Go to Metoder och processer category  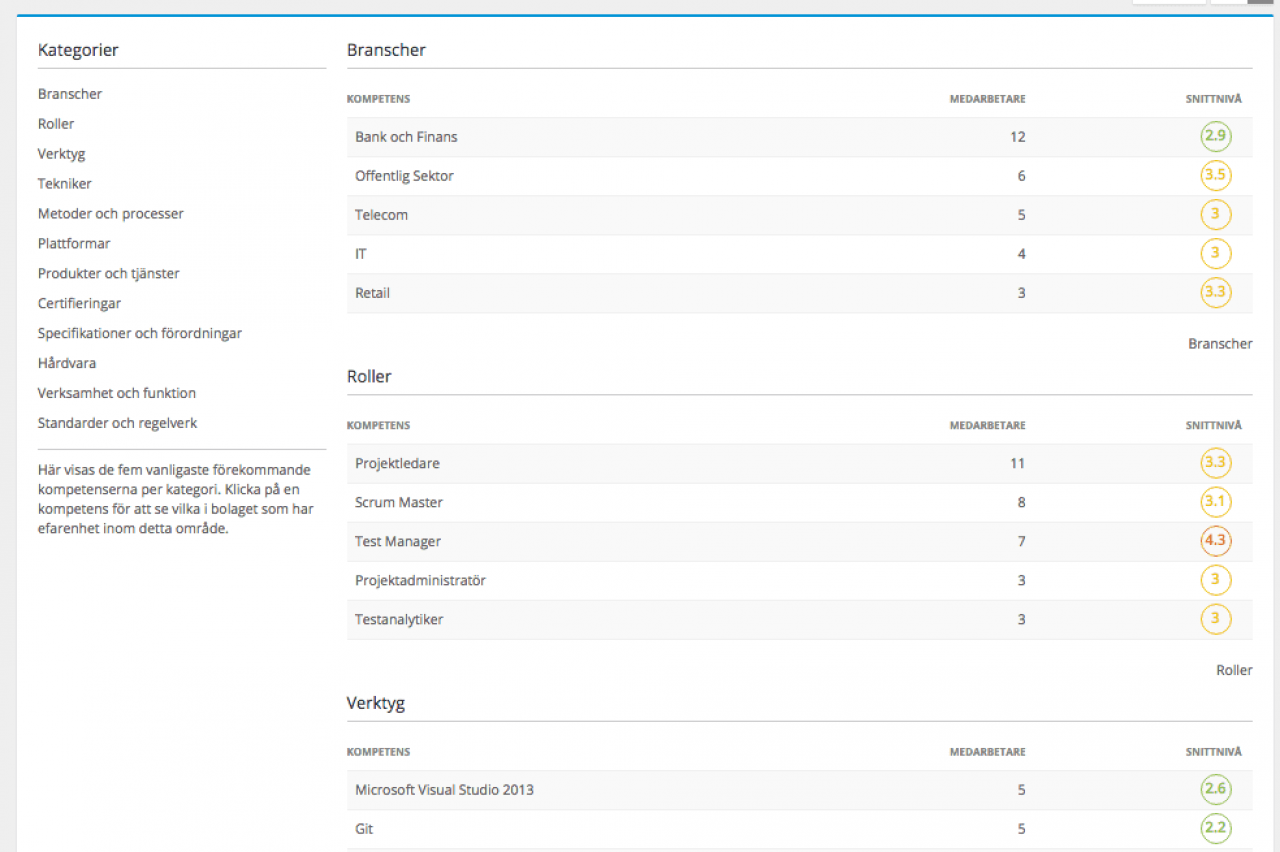tap(110, 214)
